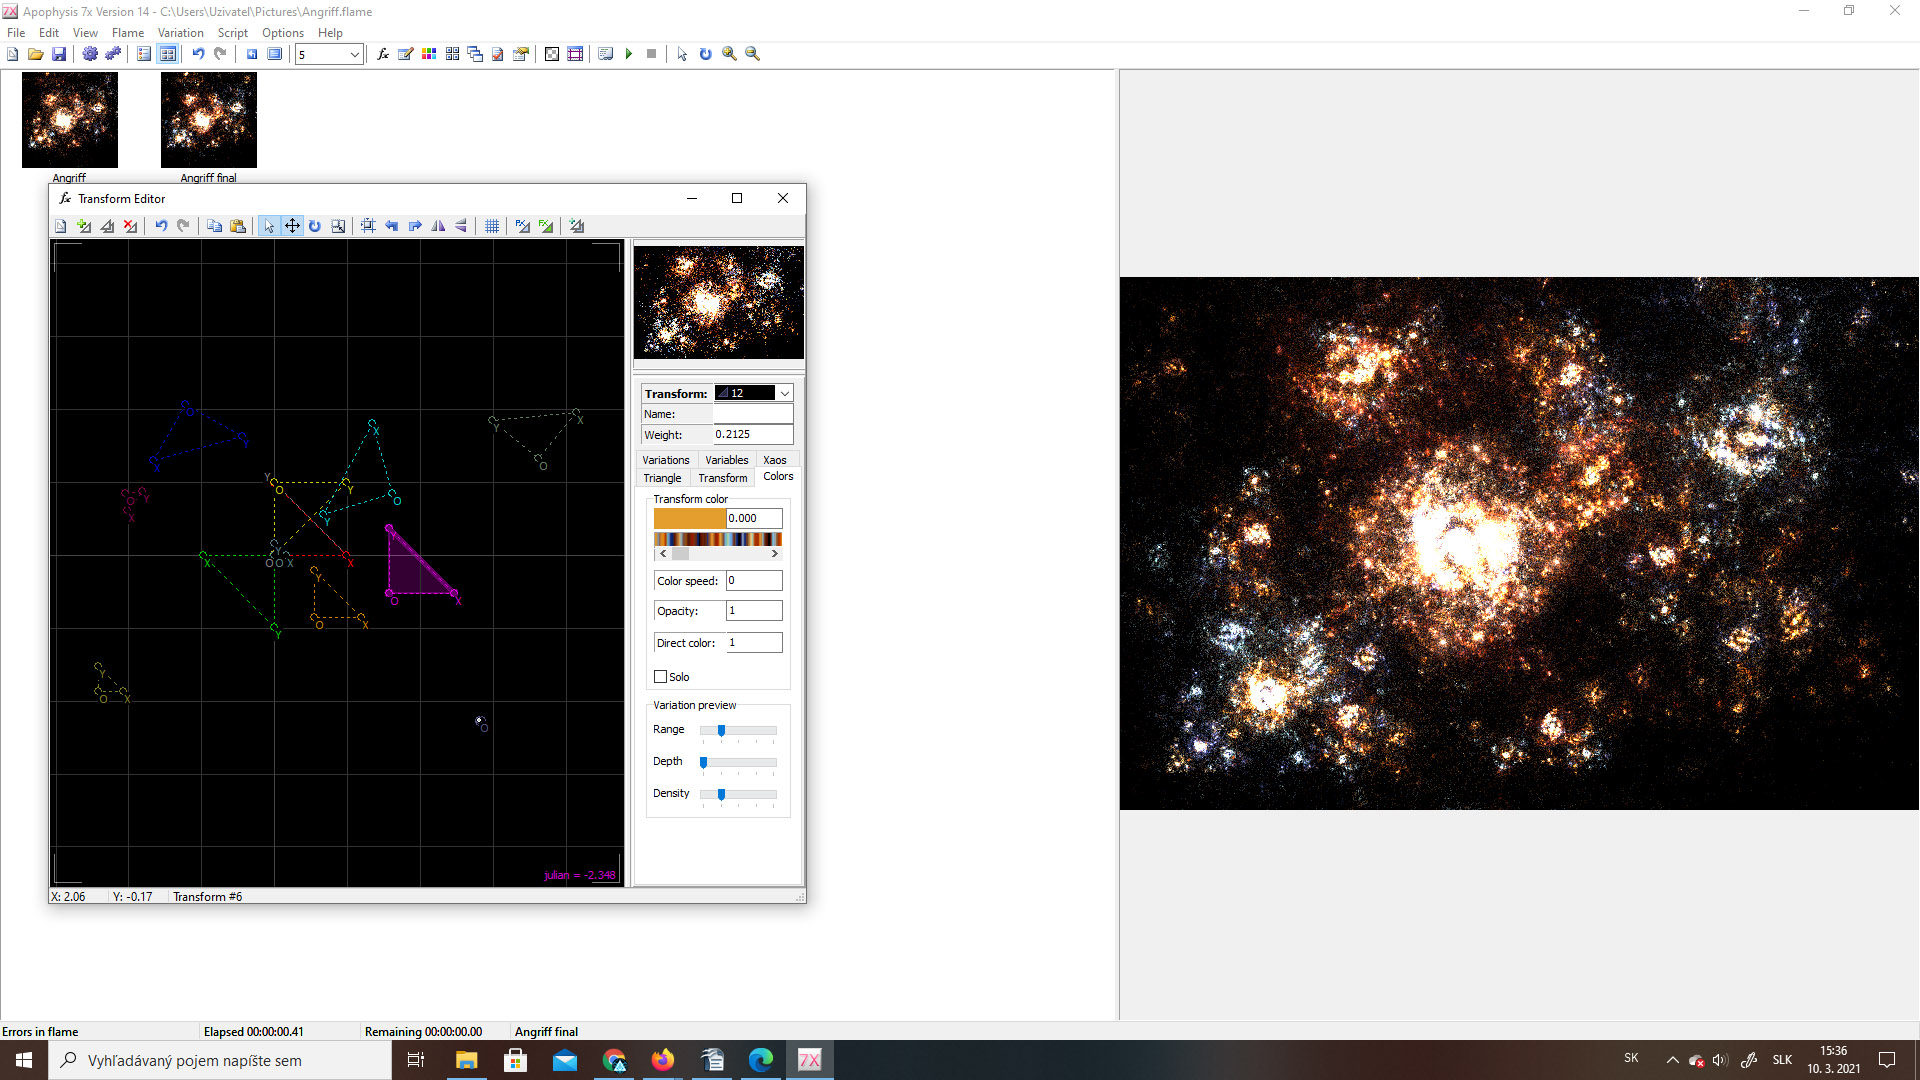Viewport: 1920px width, 1080px height.
Task: Open the File menu
Action: click(x=16, y=33)
